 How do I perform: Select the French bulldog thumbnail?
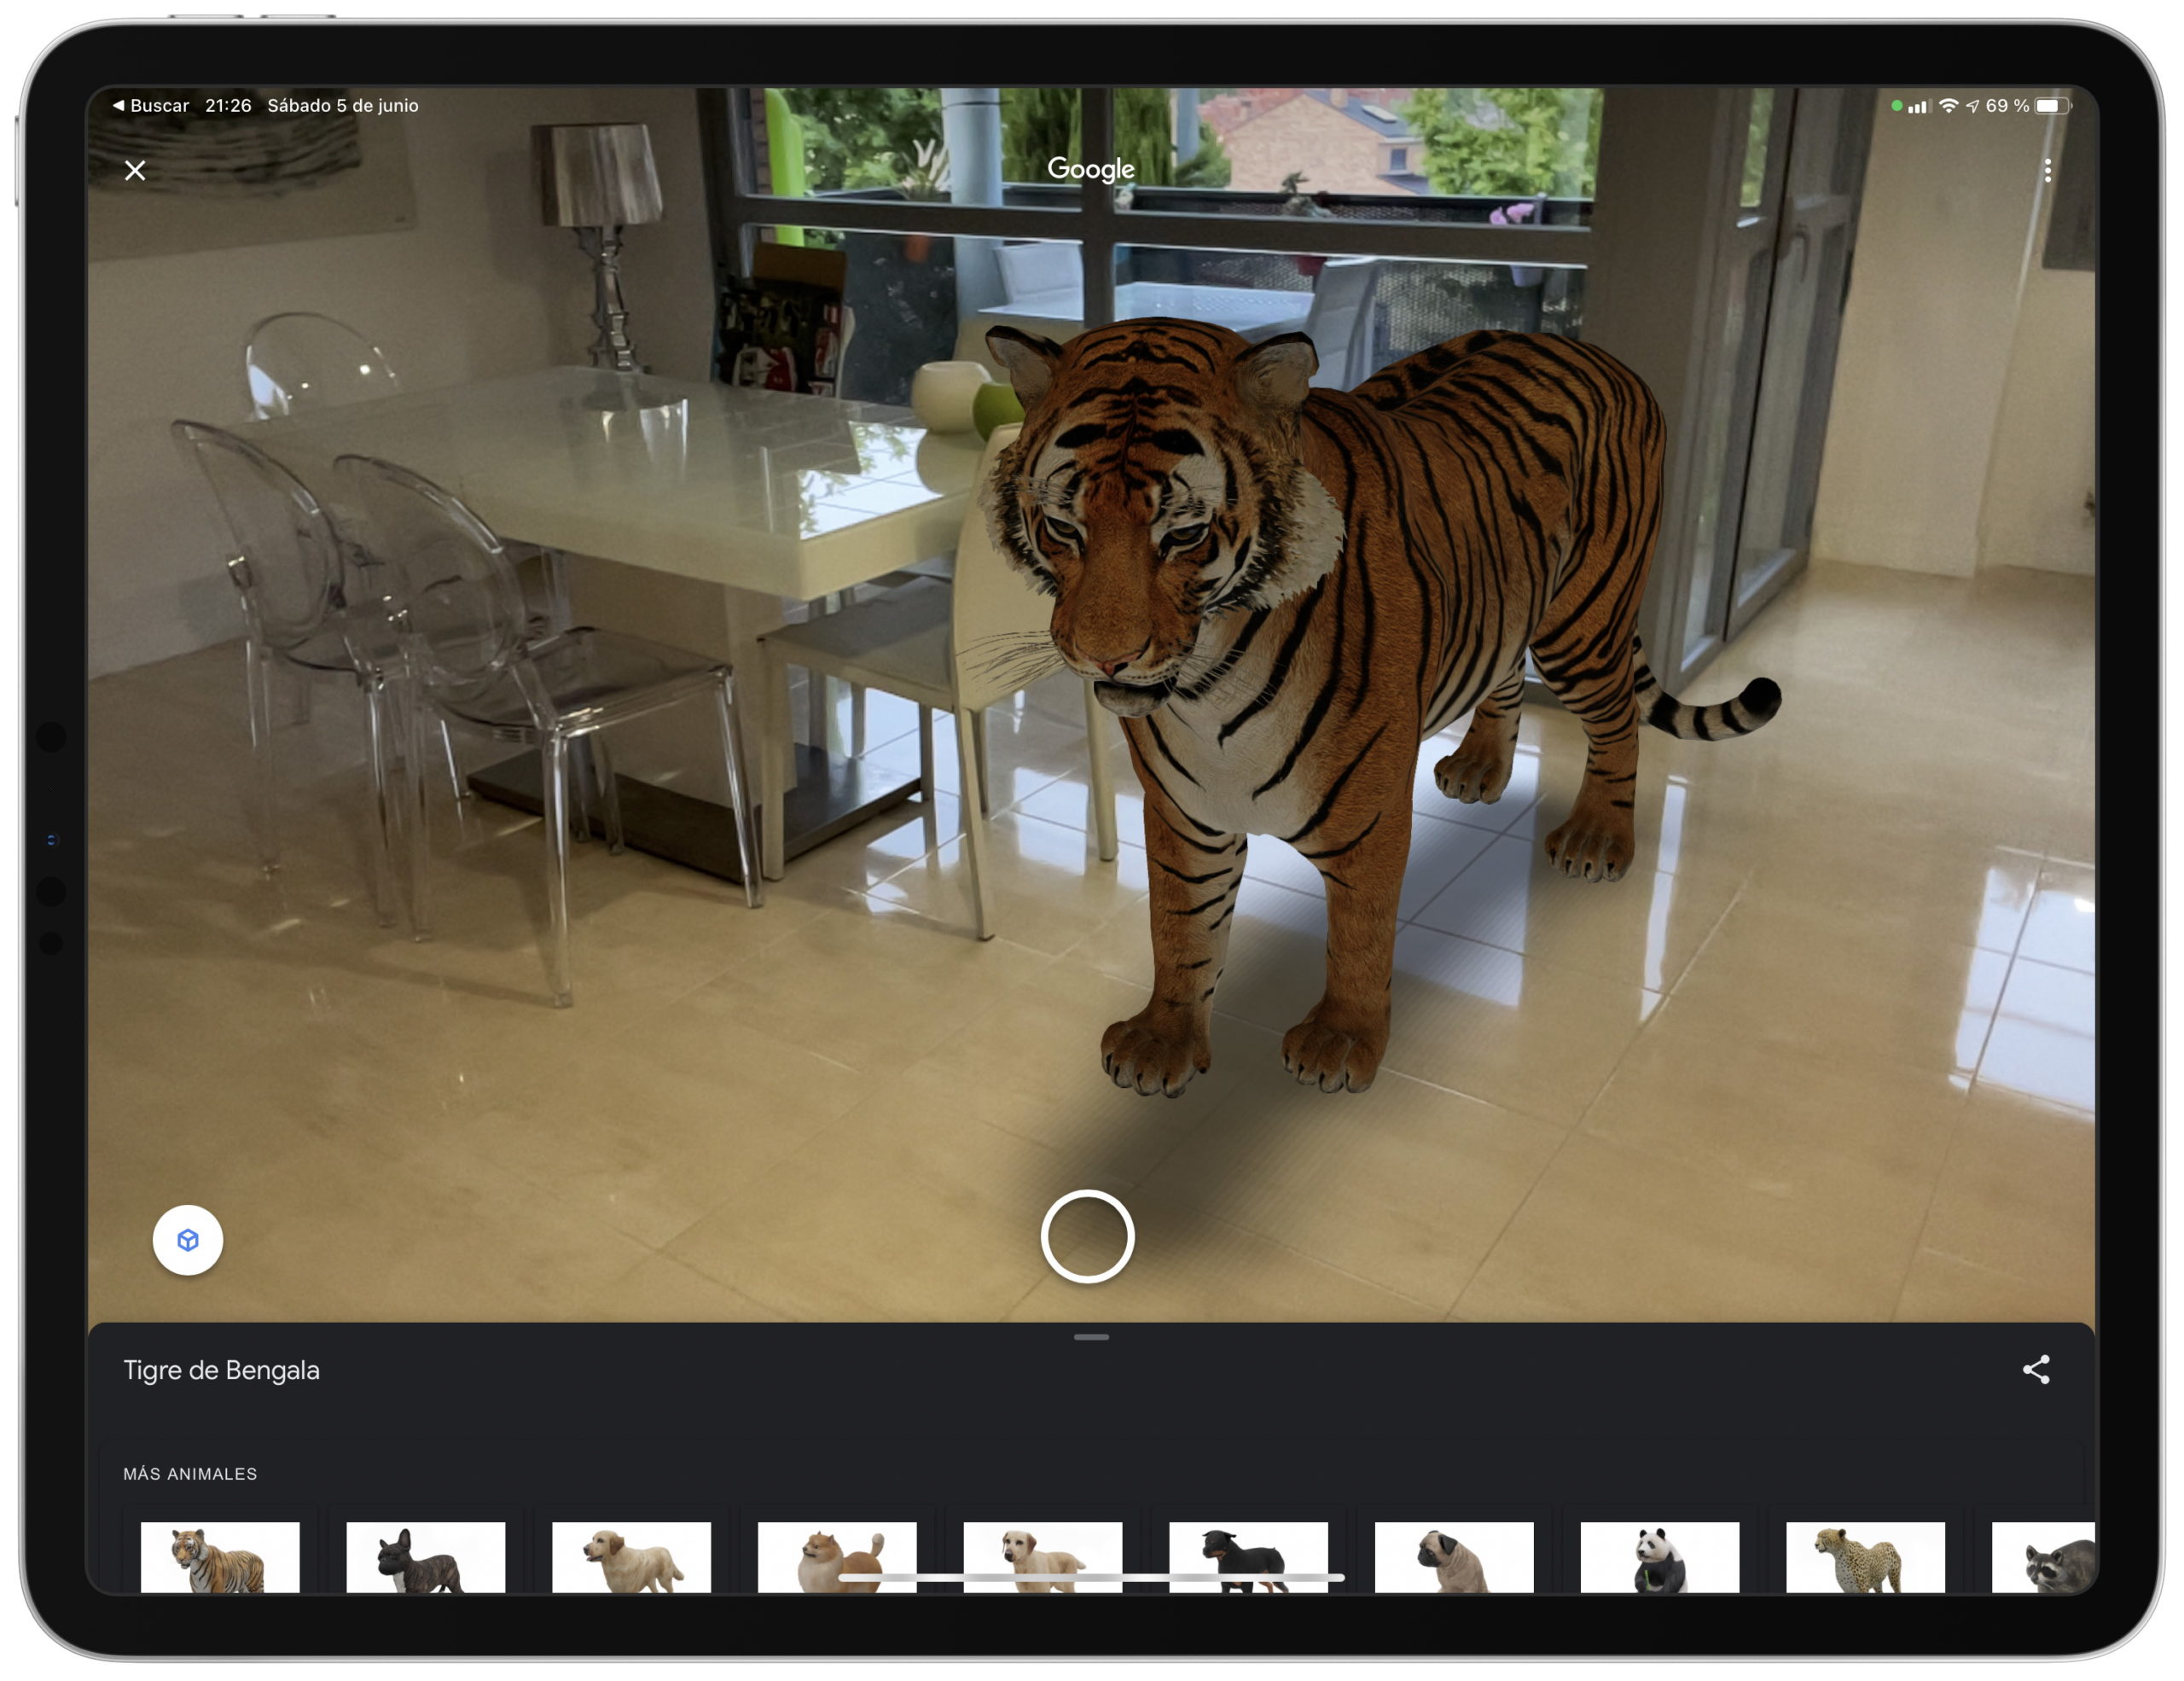point(426,1556)
